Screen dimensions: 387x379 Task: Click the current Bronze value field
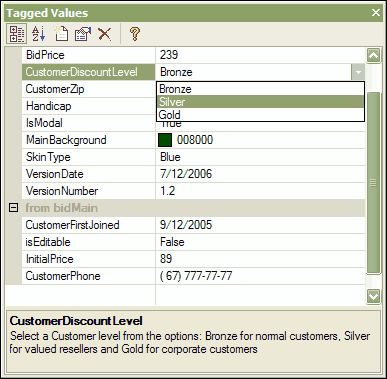(253, 72)
